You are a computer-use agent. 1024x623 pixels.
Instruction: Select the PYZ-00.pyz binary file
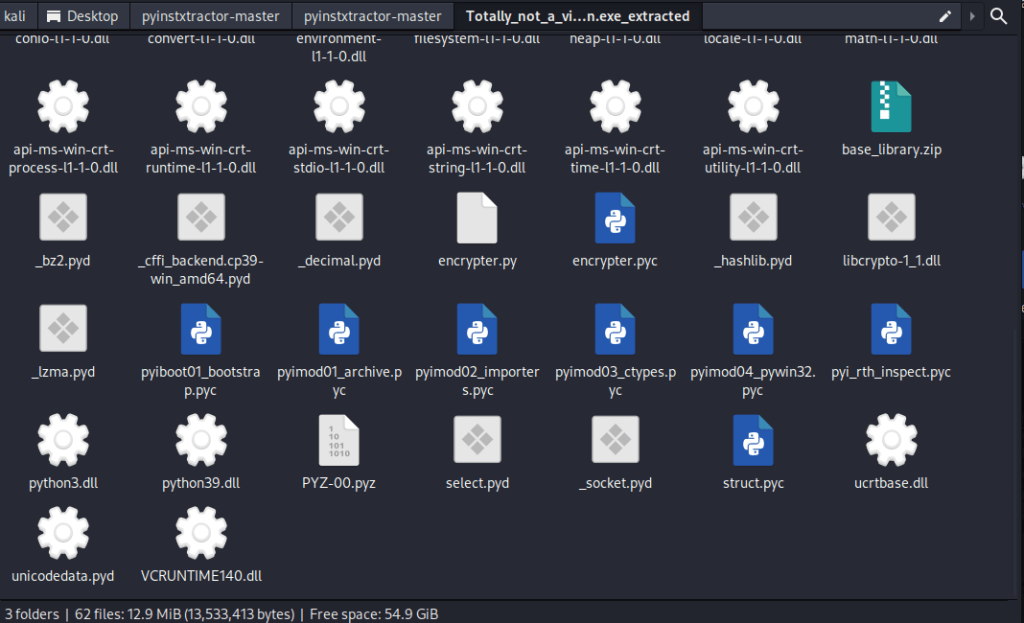click(x=339, y=441)
